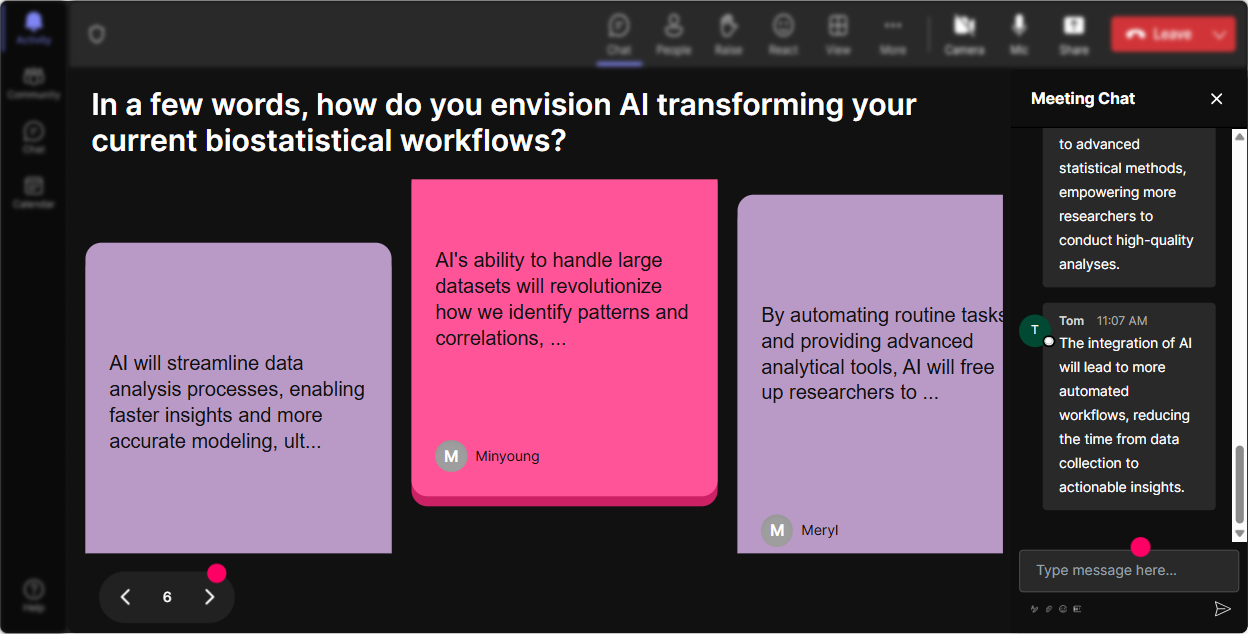Viewport: 1248px width, 634px height.
Task: Open the More options menu
Action: point(893,34)
